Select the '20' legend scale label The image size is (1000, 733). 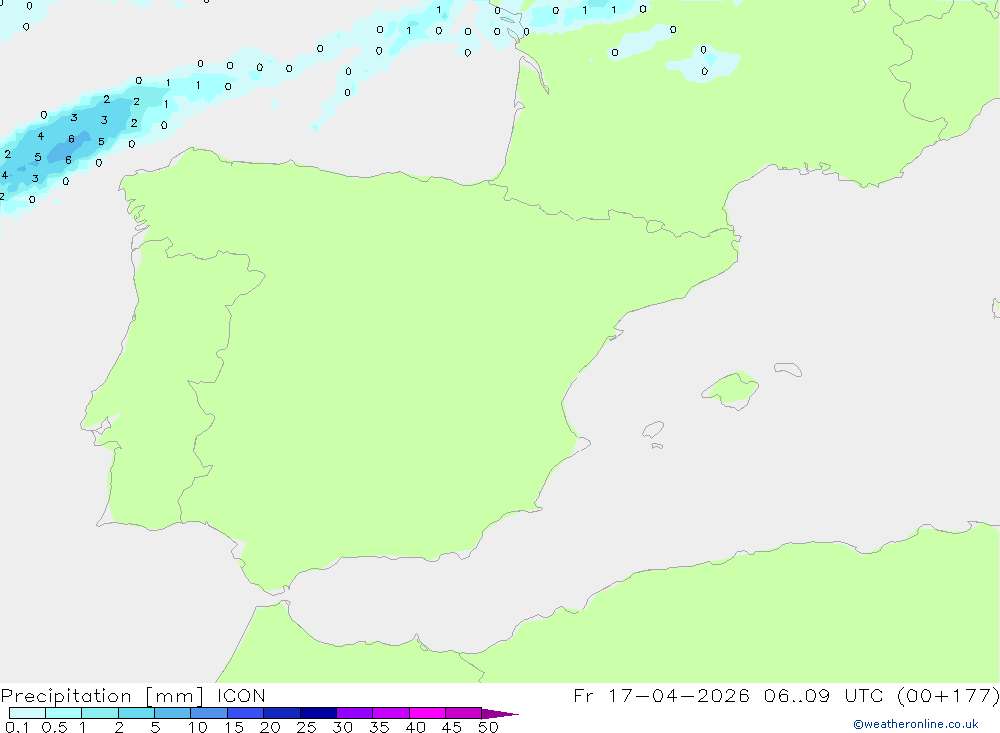[270, 727]
